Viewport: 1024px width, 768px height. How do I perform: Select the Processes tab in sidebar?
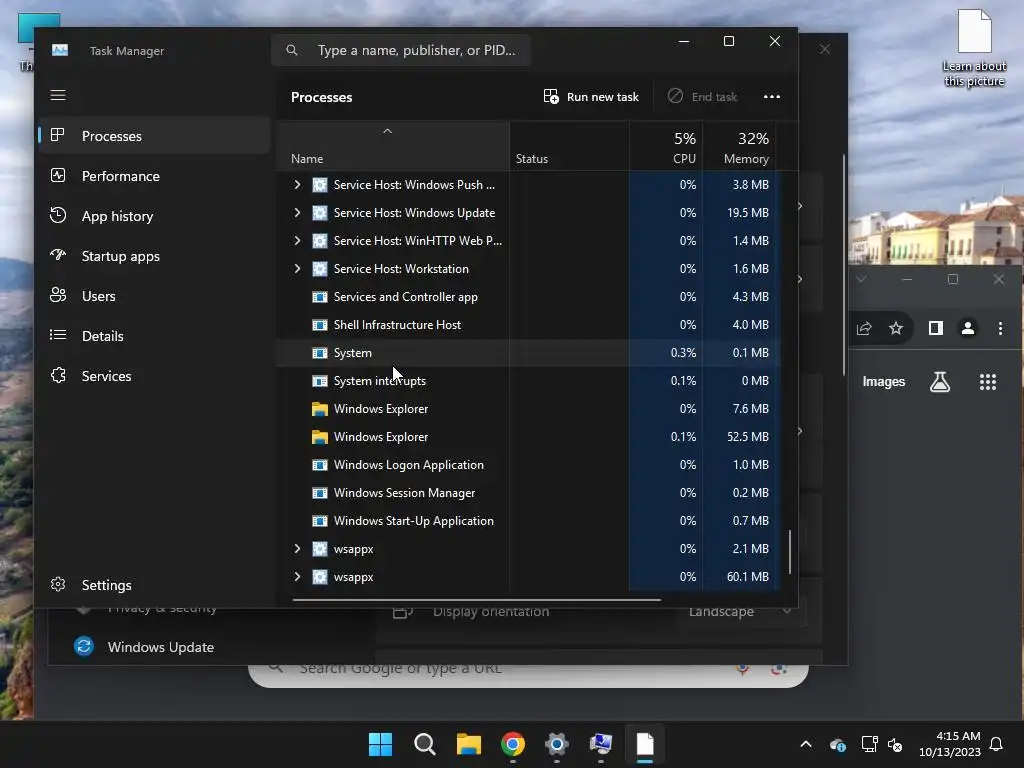[x=155, y=136]
